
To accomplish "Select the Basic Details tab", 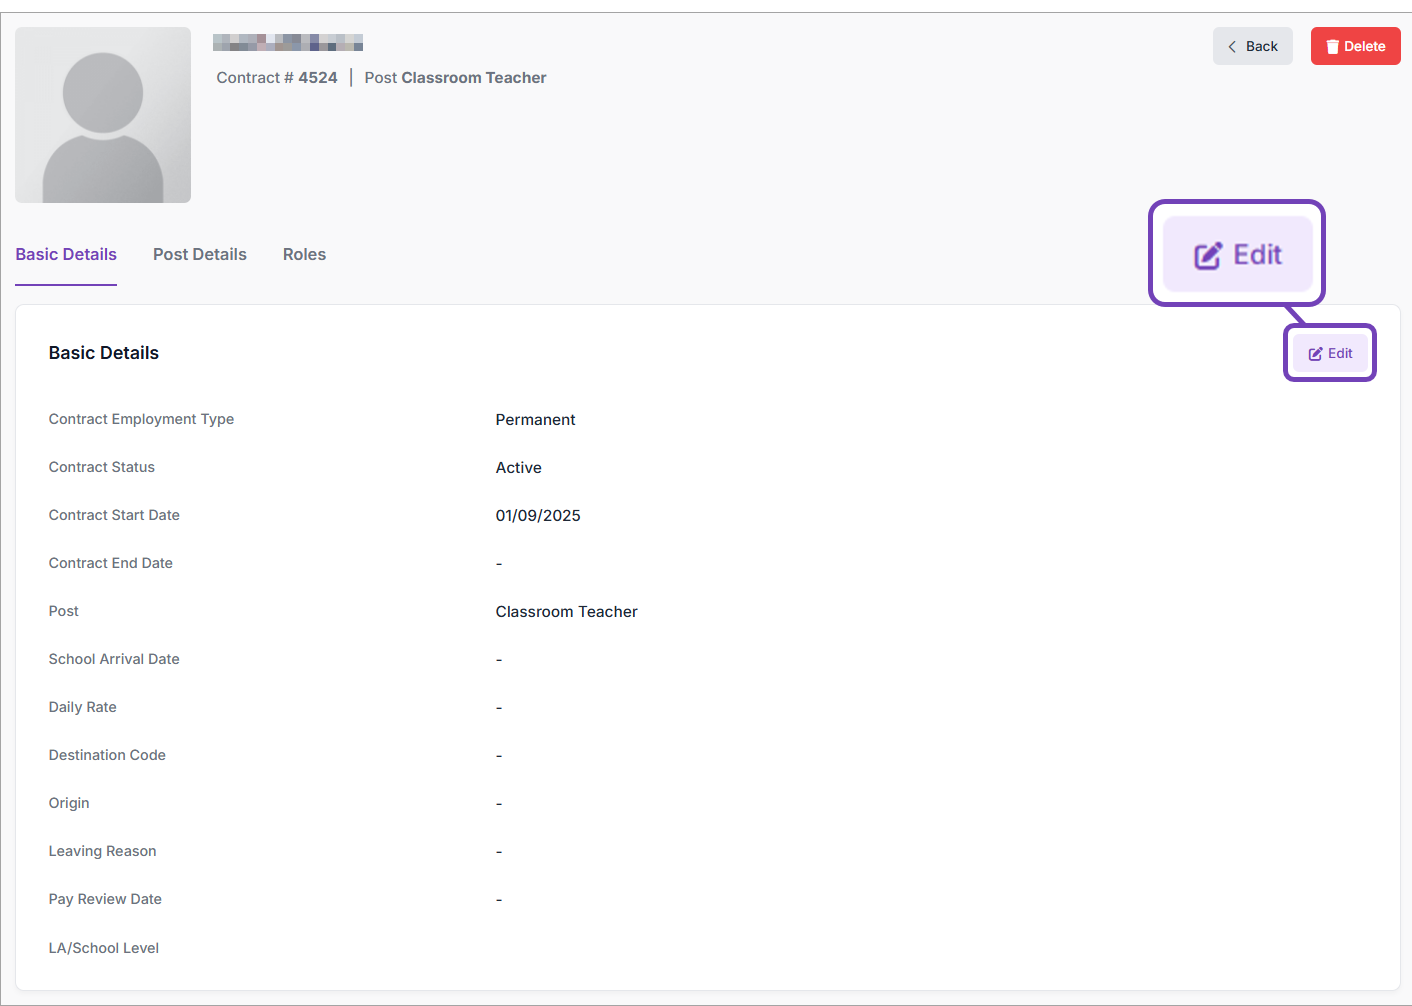I will (x=66, y=255).
